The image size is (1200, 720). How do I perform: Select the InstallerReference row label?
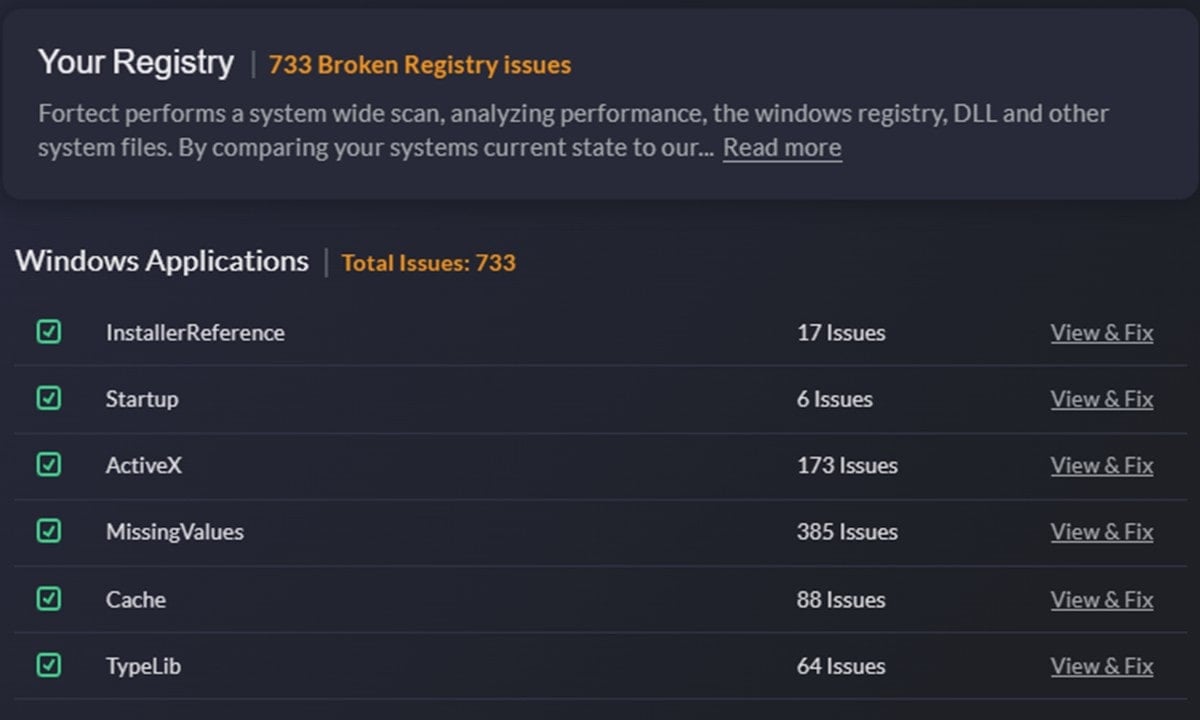coord(195,333)
